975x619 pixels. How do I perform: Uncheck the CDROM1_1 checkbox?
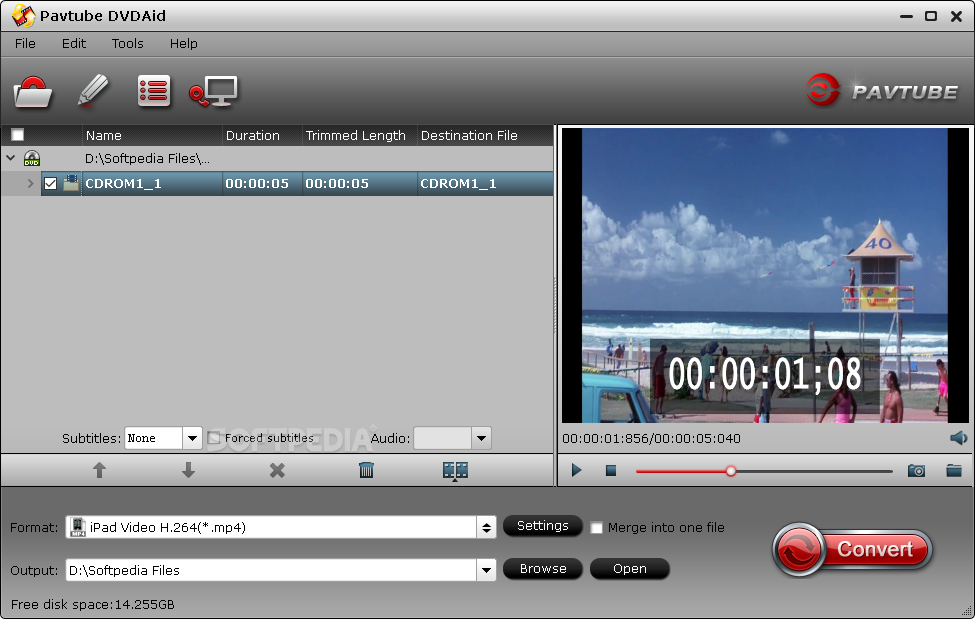point(50,184)
